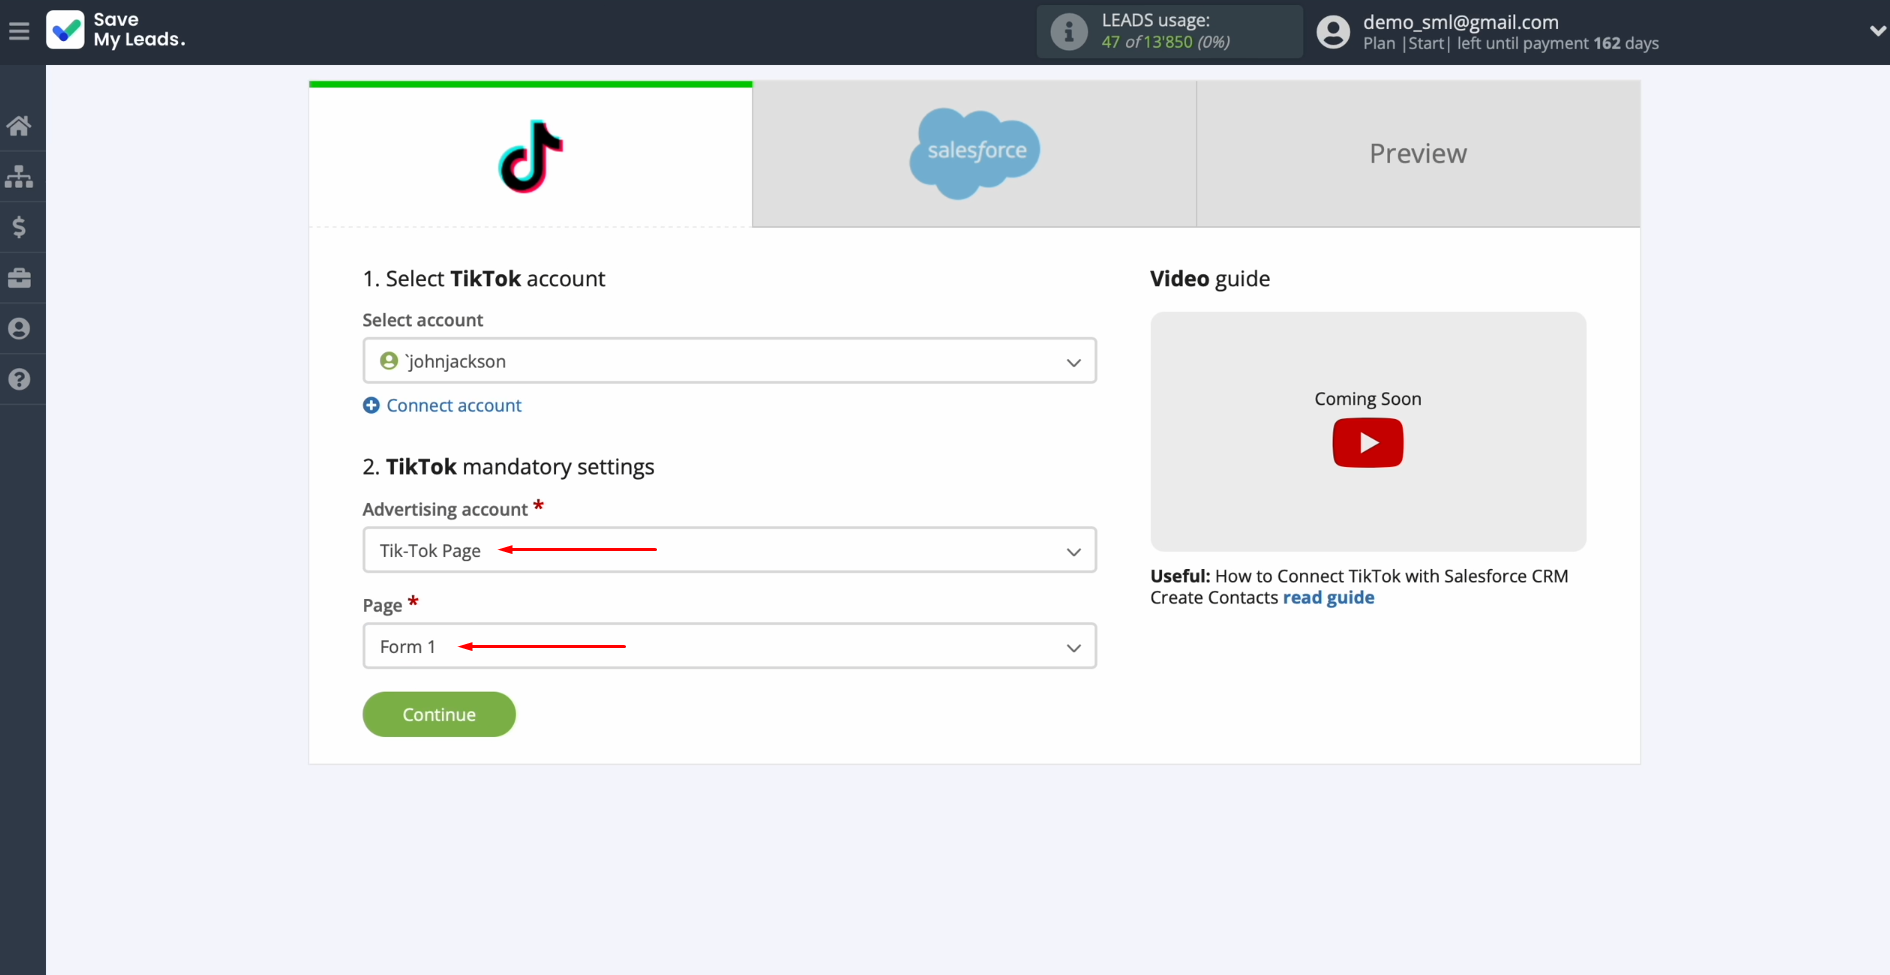1890x975 pixels.
Task: Open Advertising account dropdown showing Tik-Tok Page
Action: click(730, 550)
